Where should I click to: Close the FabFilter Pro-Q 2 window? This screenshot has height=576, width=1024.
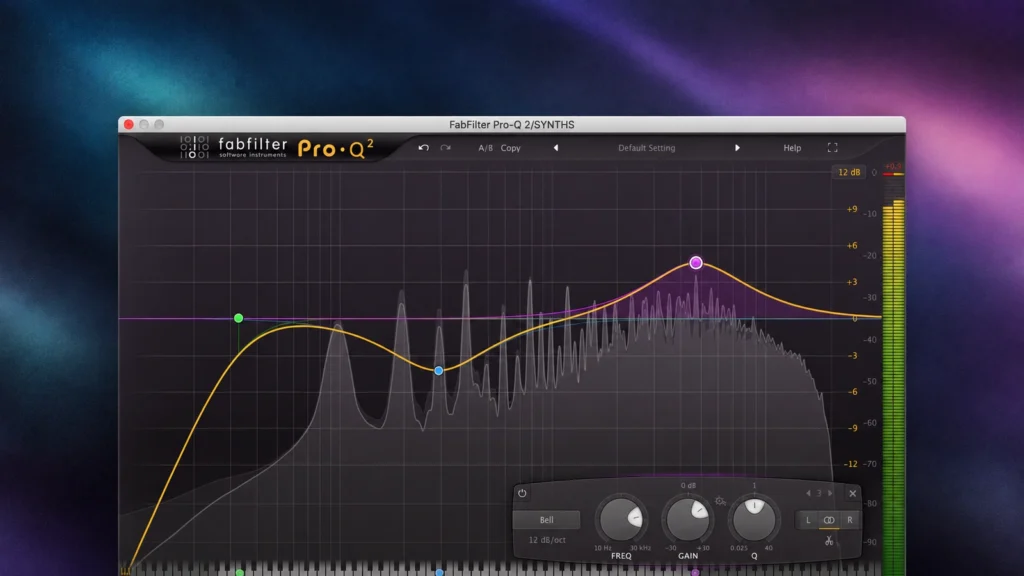(x=129, y=124)
